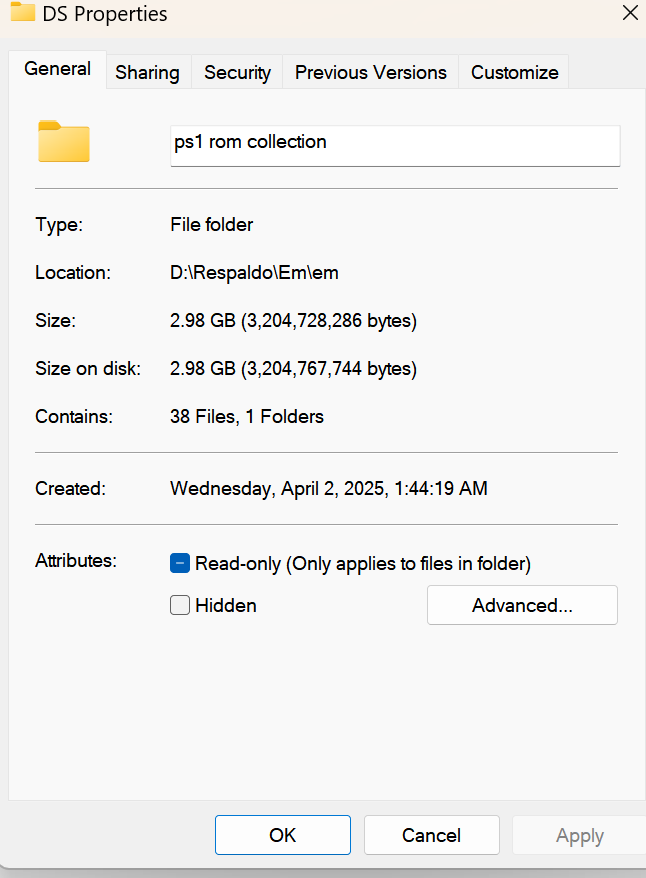Image resolution: width=646 pixels, height=878 pixels.
Task: Close the DS Properties dialog
Action: [630, 13]
